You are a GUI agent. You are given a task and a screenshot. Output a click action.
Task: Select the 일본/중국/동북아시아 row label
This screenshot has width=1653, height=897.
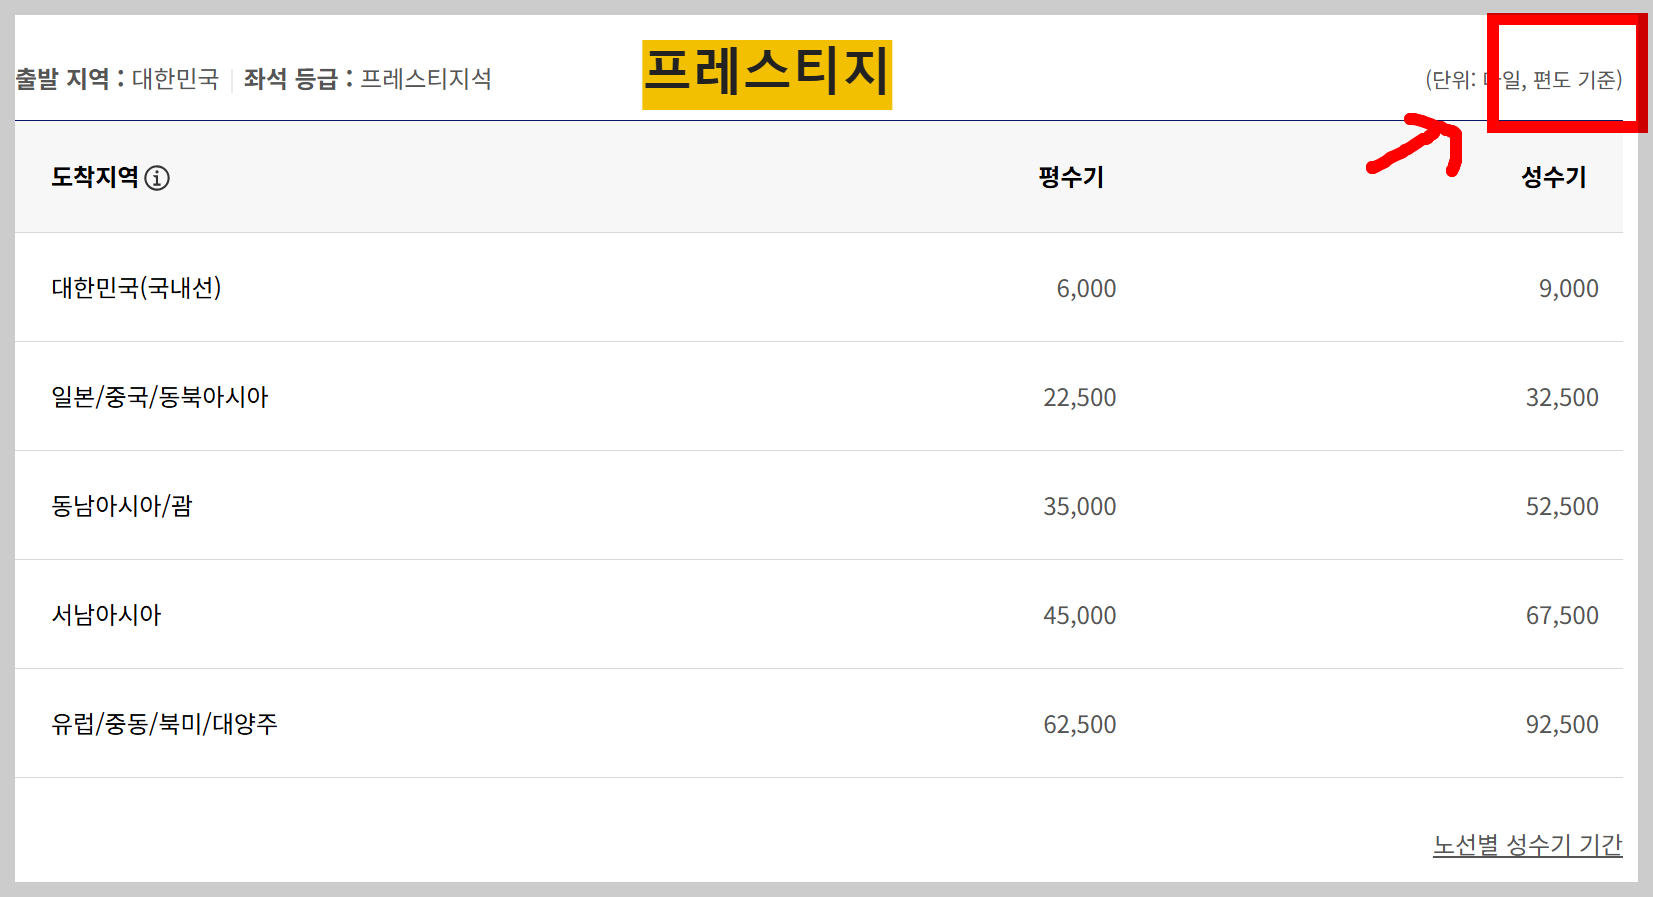tap(160, 397)
